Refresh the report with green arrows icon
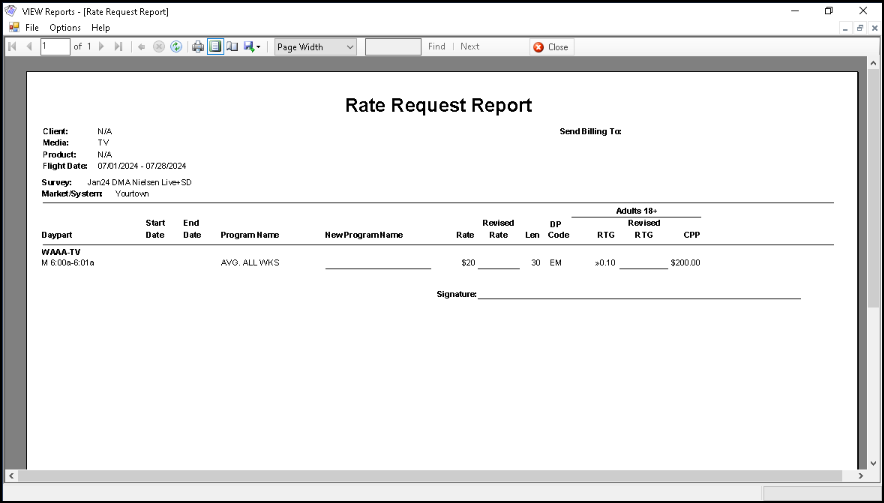Viewport: 884px width, 503px height. click(176, 47)
